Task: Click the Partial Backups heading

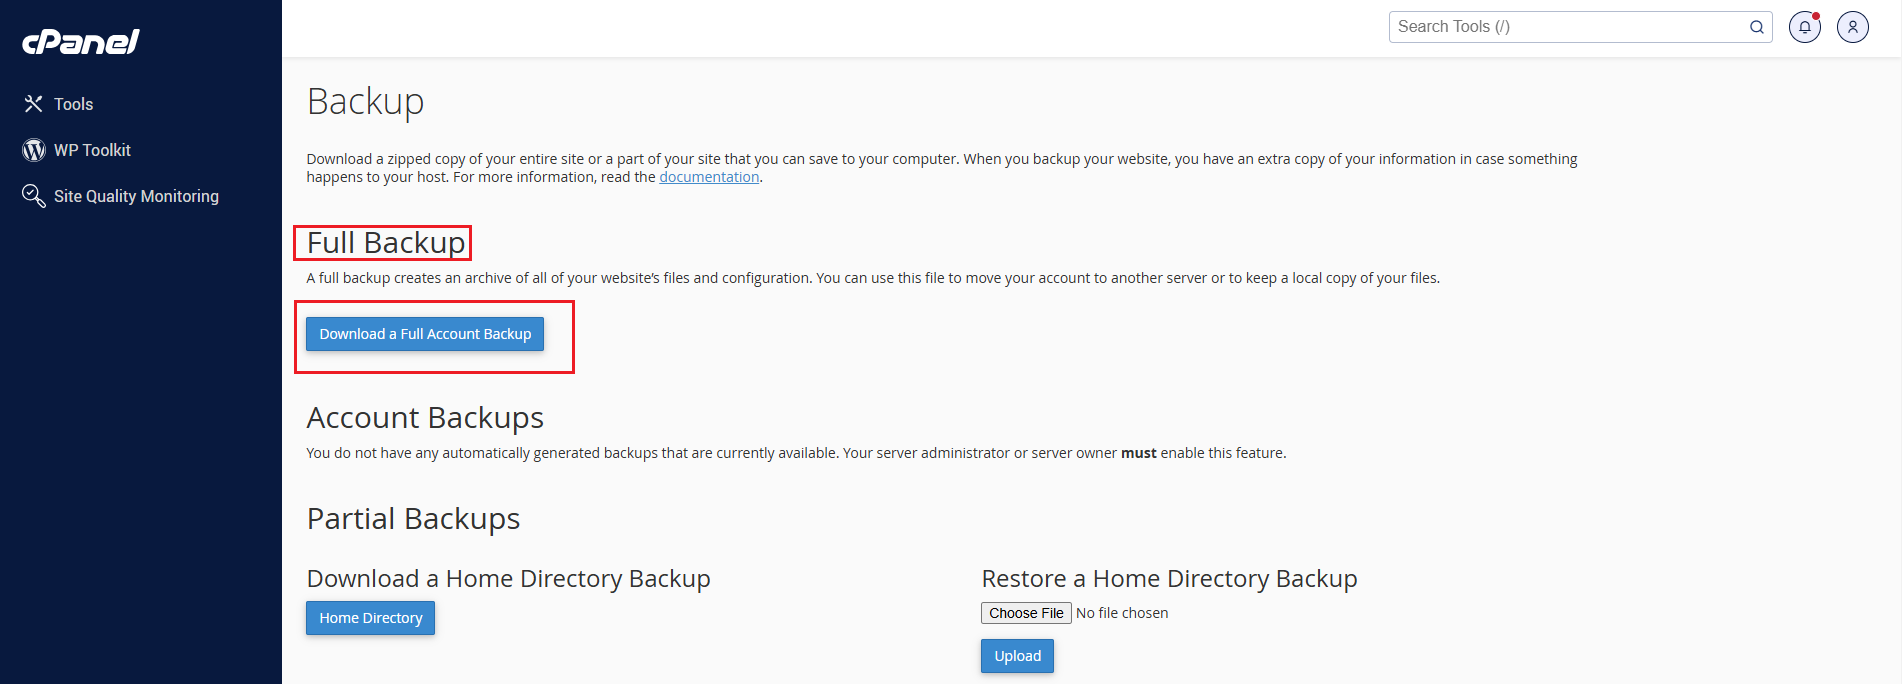Action: [x=413, y=519]
